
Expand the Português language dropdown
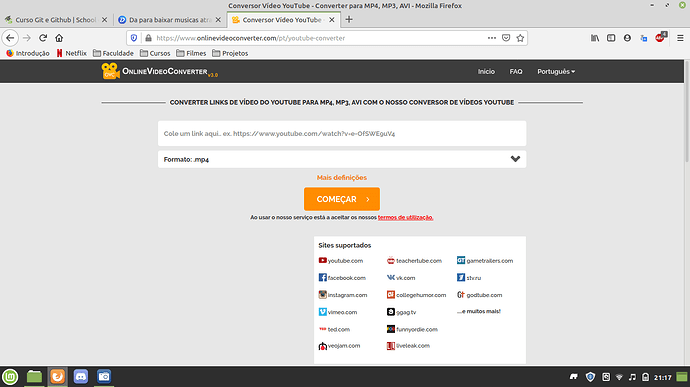pos(556,71)
